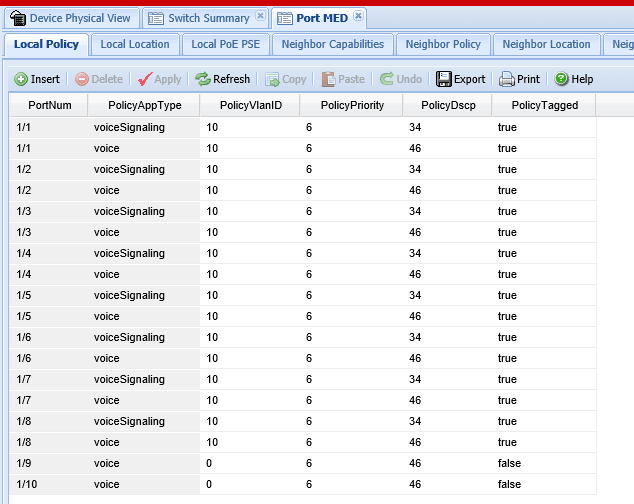Close the Port MED tab
This screenshot has width=634, height=504.
point(358,16)
